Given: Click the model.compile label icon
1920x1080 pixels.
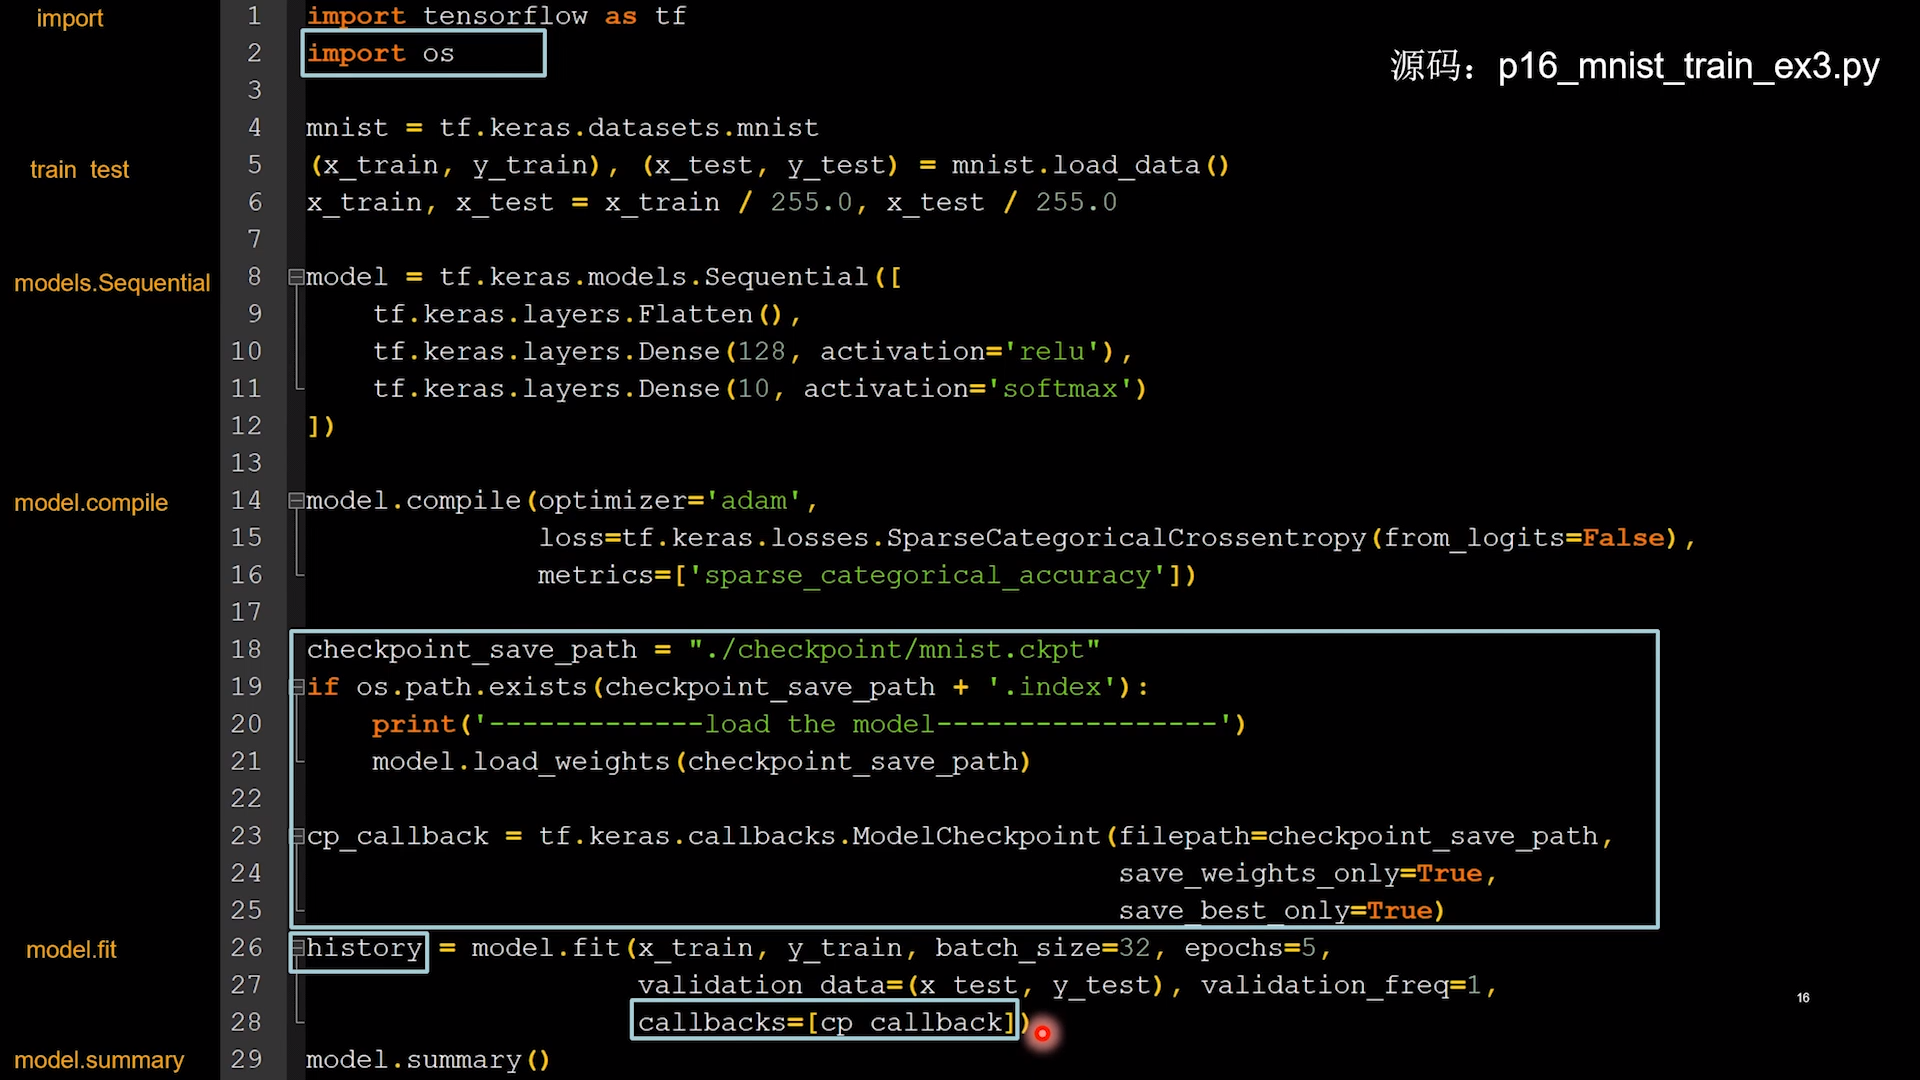Looking at the screenshot, I should click(91, 501).
